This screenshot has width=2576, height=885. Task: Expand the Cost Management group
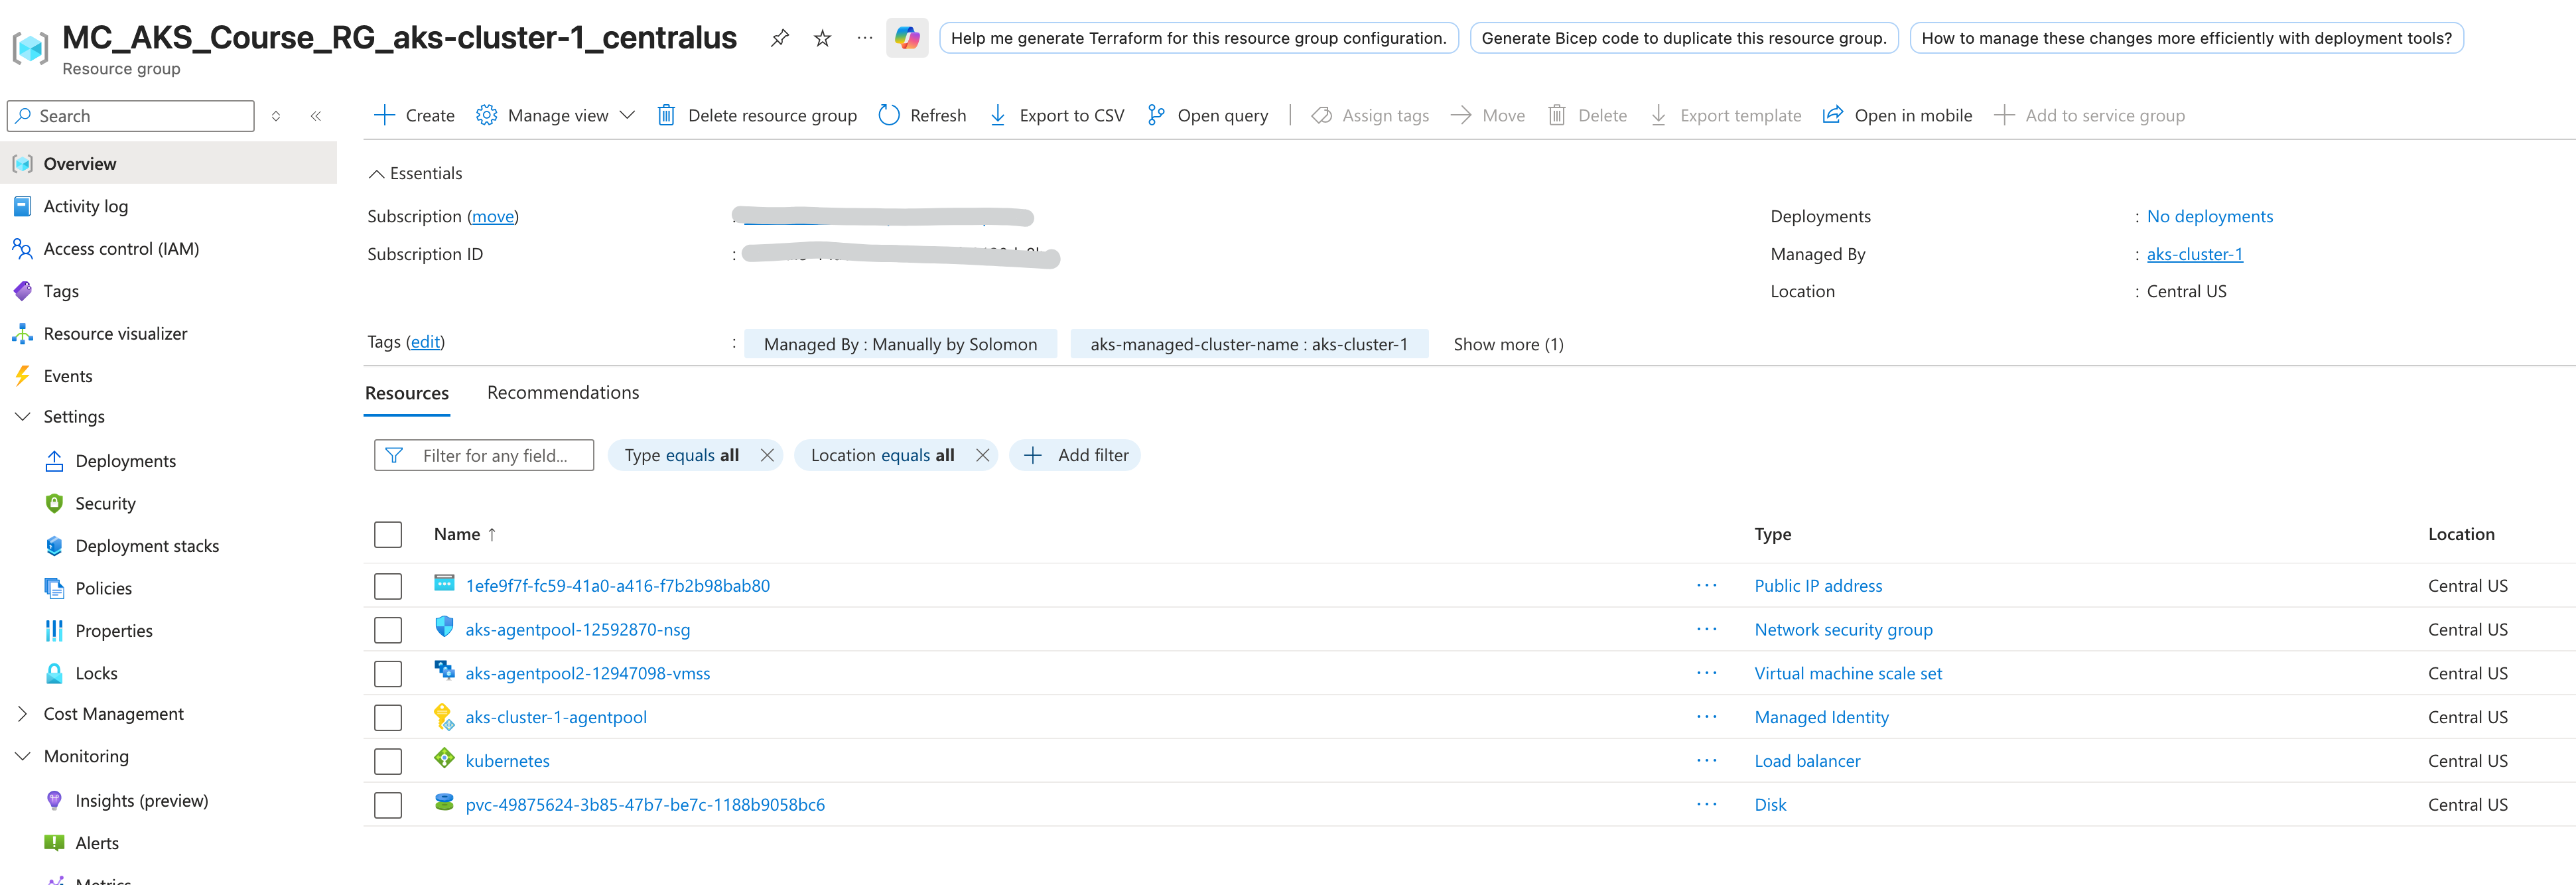tap(22, 714)
